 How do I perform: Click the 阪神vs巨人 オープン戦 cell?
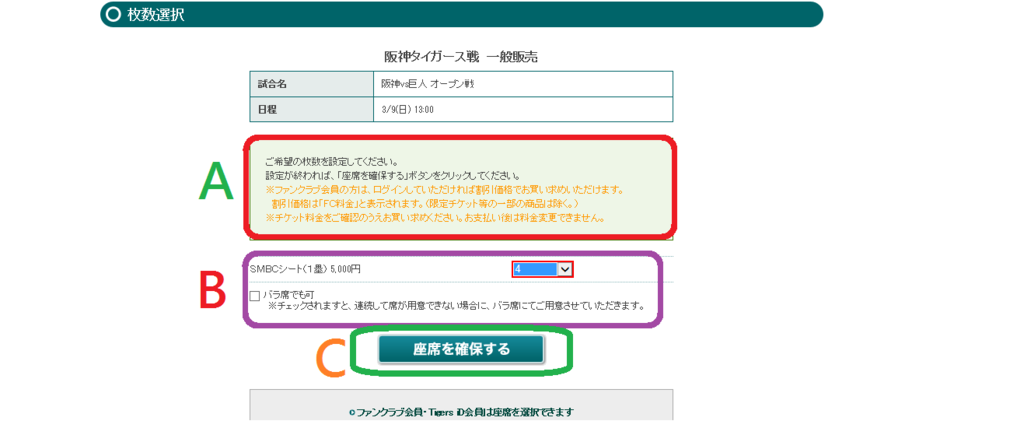pos(524,84)
